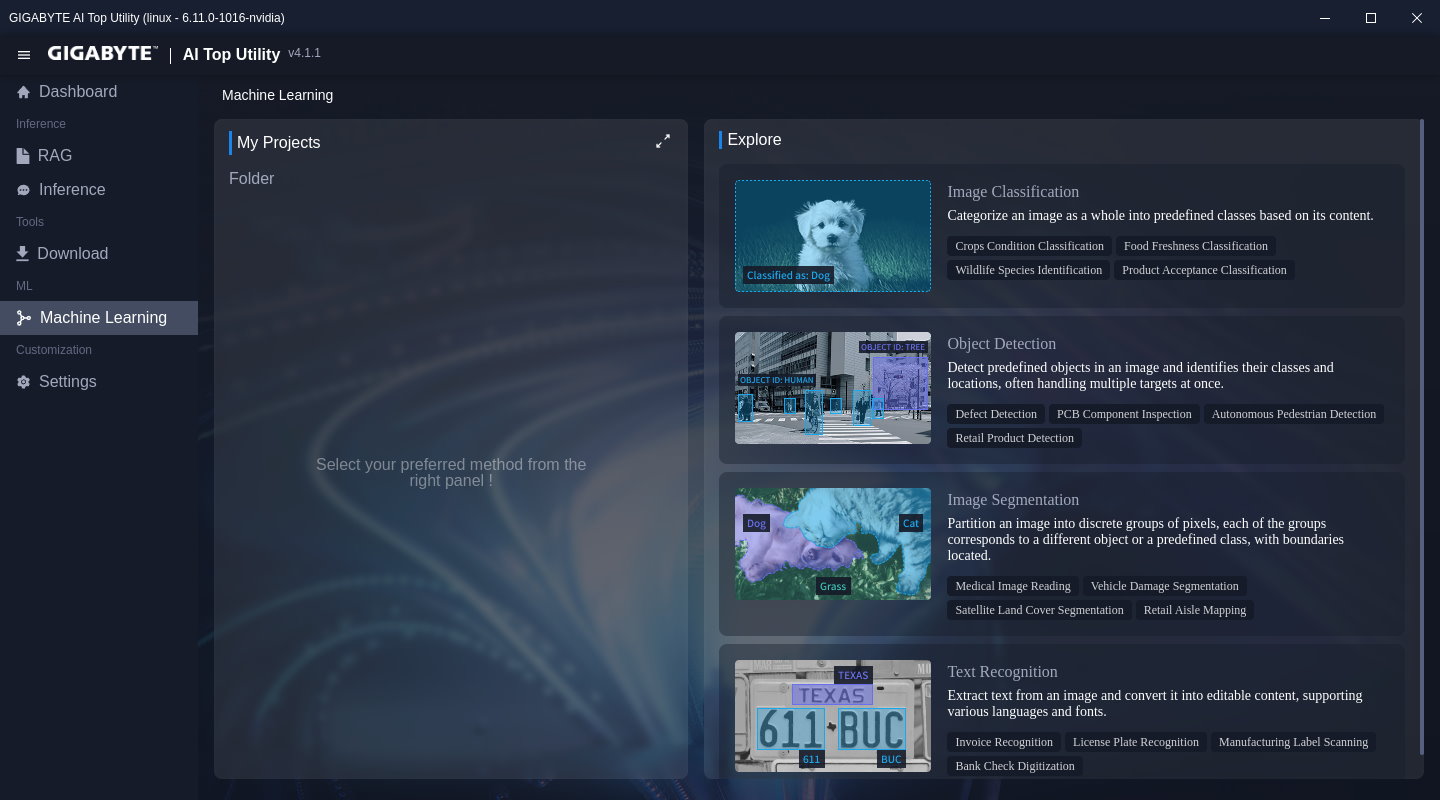1440x800 pixels.
Task: Open the Object Detection street thumbnail
Action: pos(832,388)
